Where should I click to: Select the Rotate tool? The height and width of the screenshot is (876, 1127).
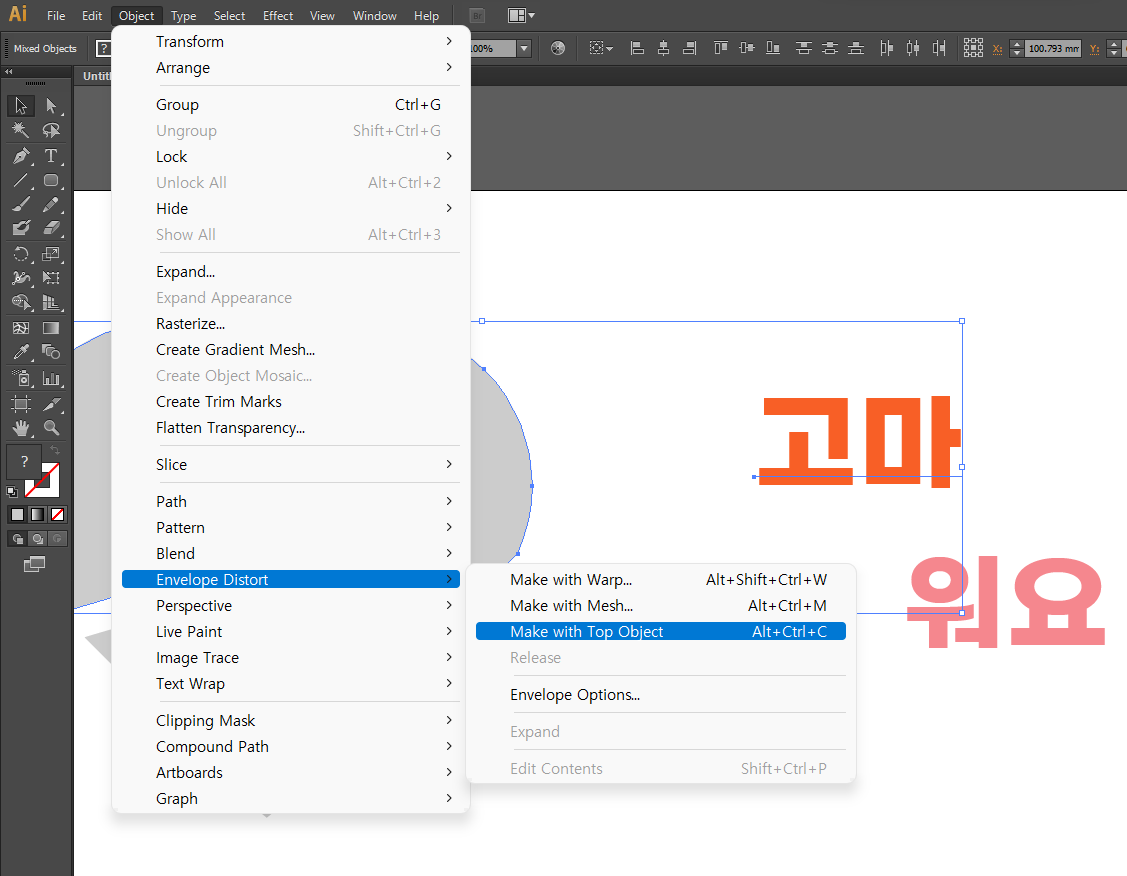click(x=21, y=254)
